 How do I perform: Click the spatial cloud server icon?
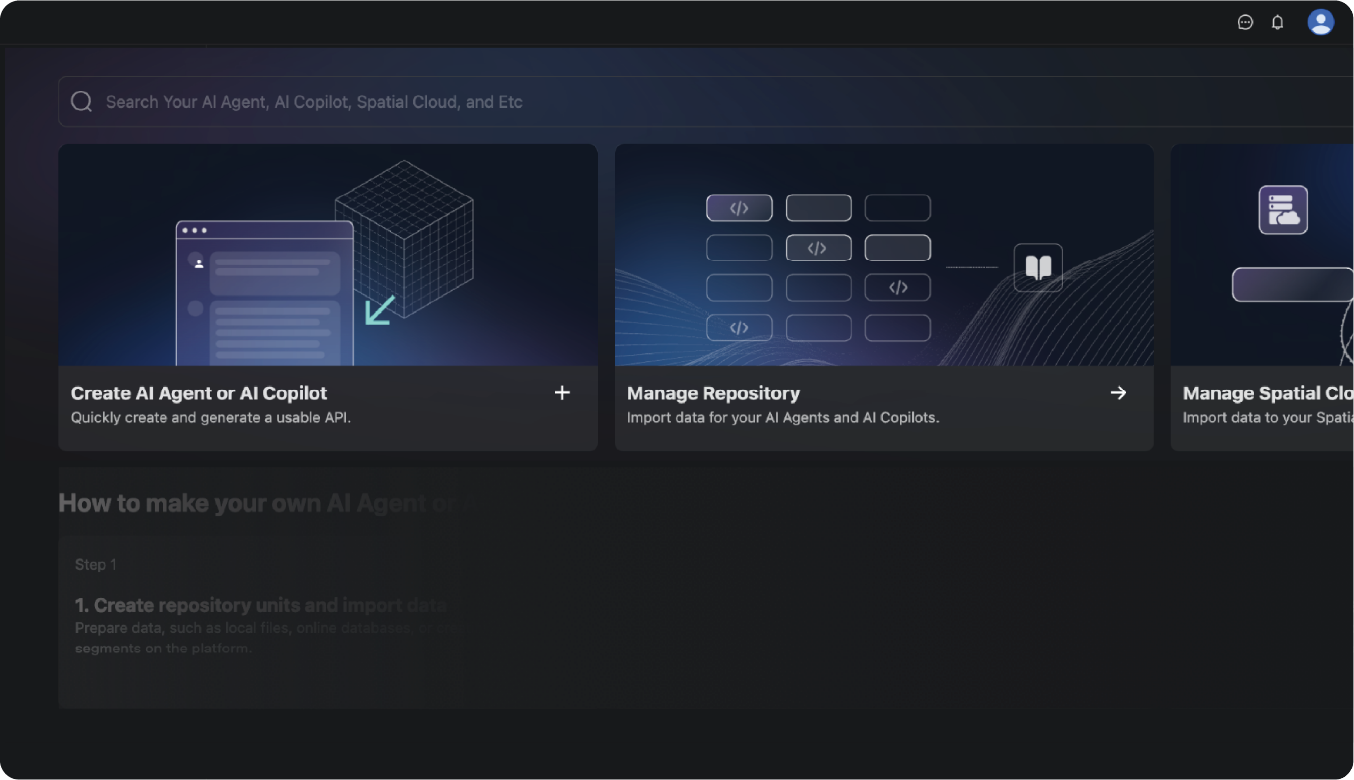coord(1283,210)
